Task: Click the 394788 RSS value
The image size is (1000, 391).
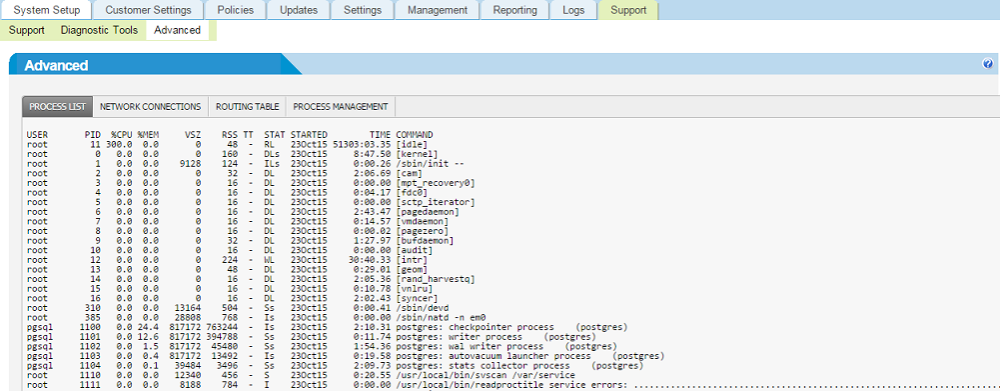Action: (221, 336)
